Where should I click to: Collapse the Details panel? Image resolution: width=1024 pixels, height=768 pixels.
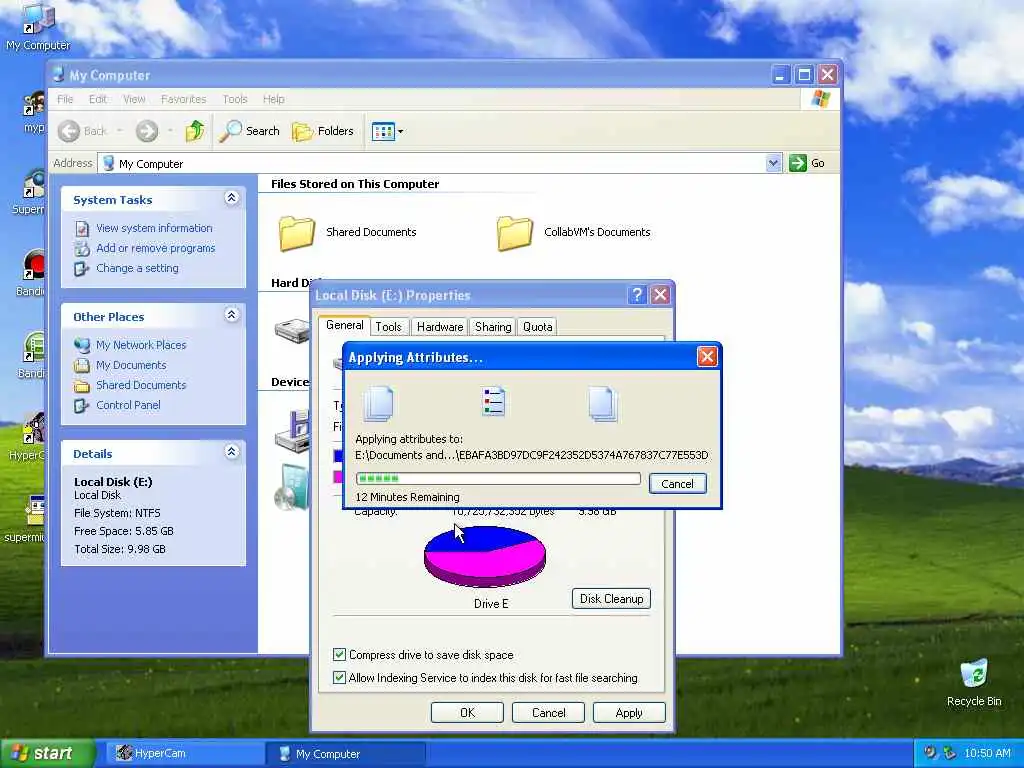[x=231, y=451]
